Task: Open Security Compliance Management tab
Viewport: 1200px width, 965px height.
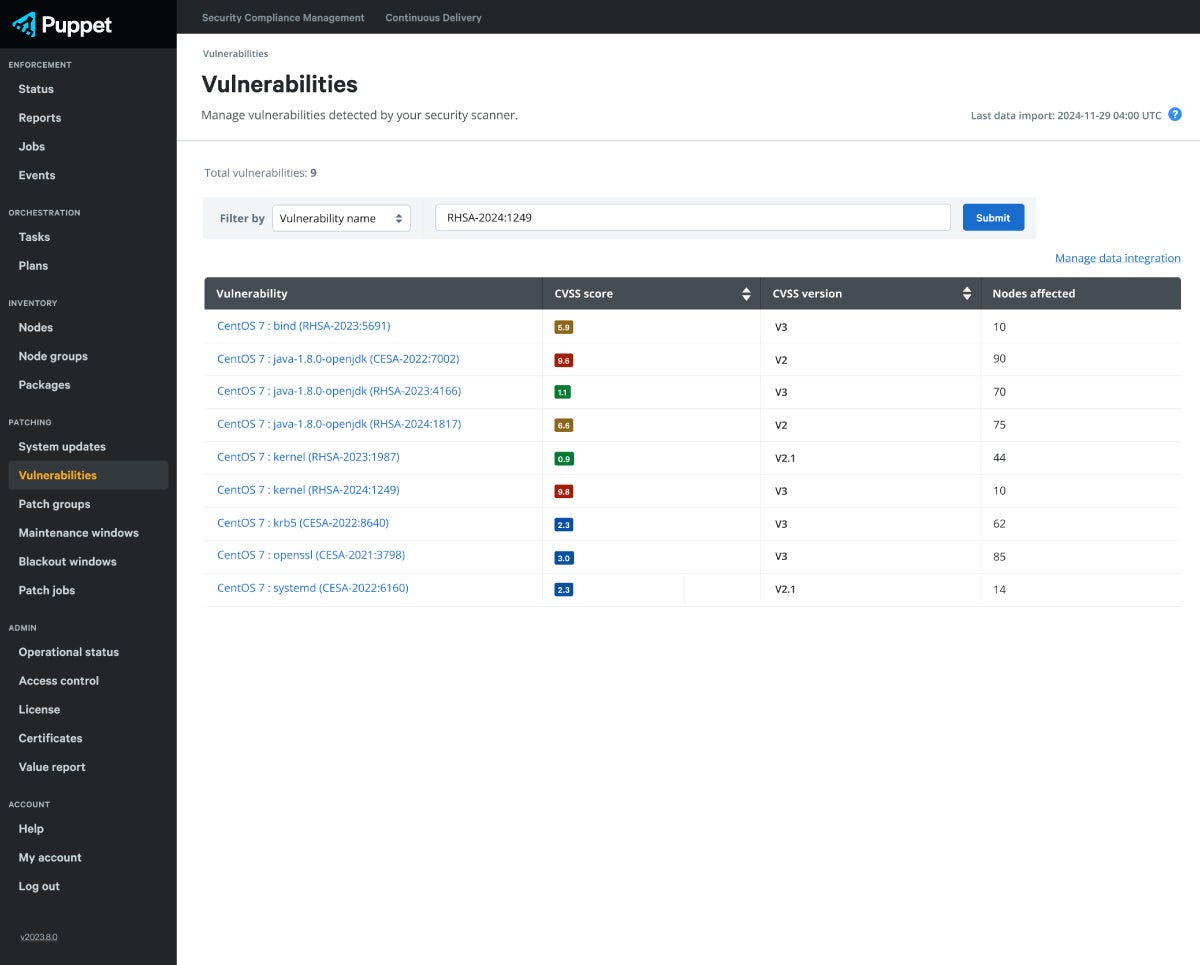Action: (x=283, y=18)
